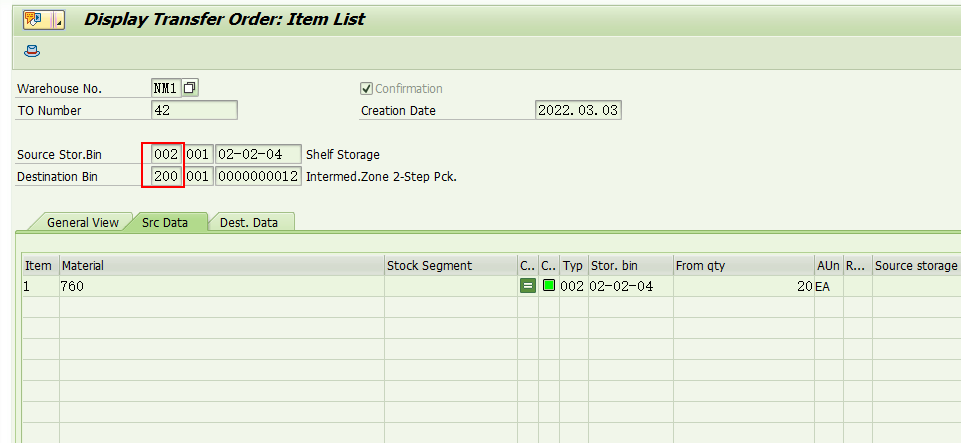
Task: Click the equals confirmation icon in item row
Action: (527, 286)
